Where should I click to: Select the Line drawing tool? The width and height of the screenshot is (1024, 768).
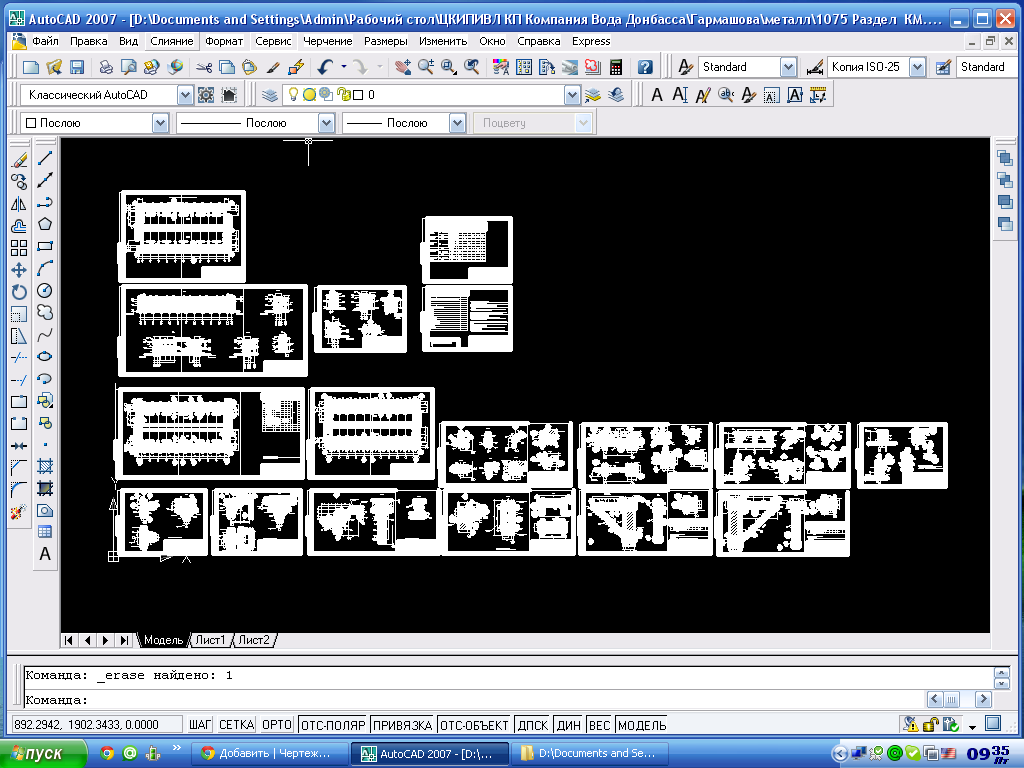point(44,159)
